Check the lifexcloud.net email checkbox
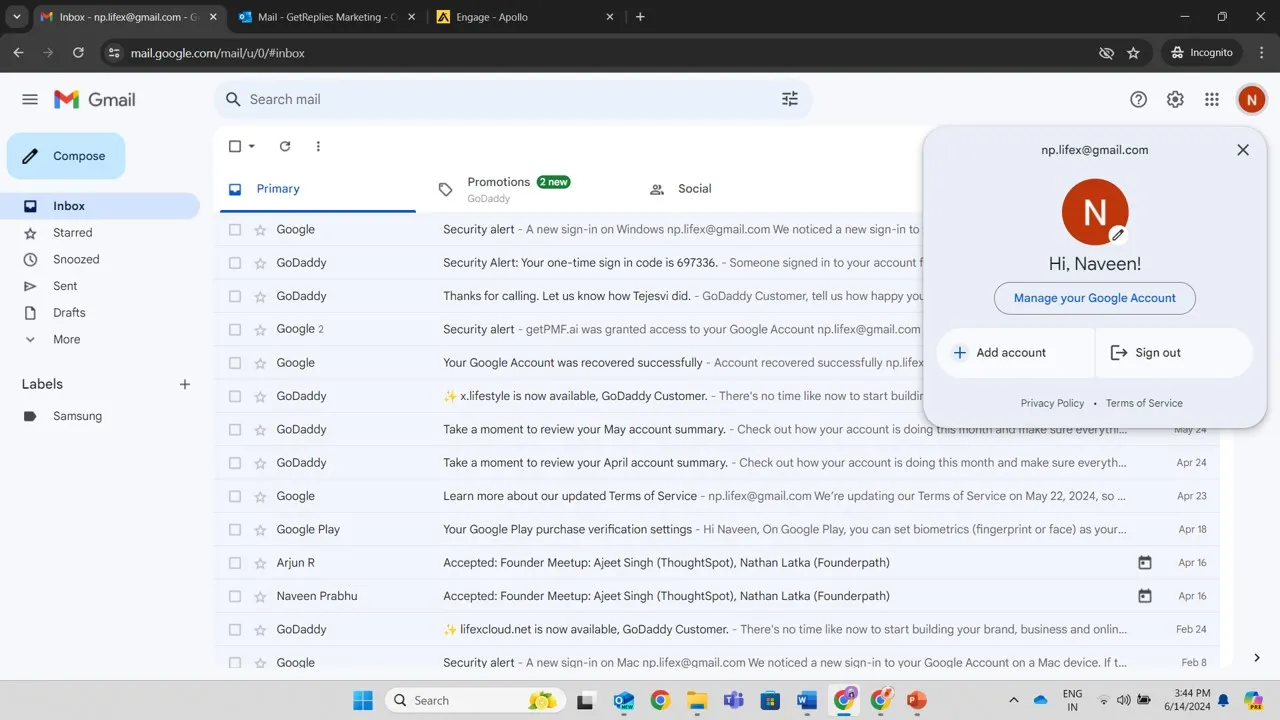Viewport: 1280px width, 720px height. [x=235, y=629]
